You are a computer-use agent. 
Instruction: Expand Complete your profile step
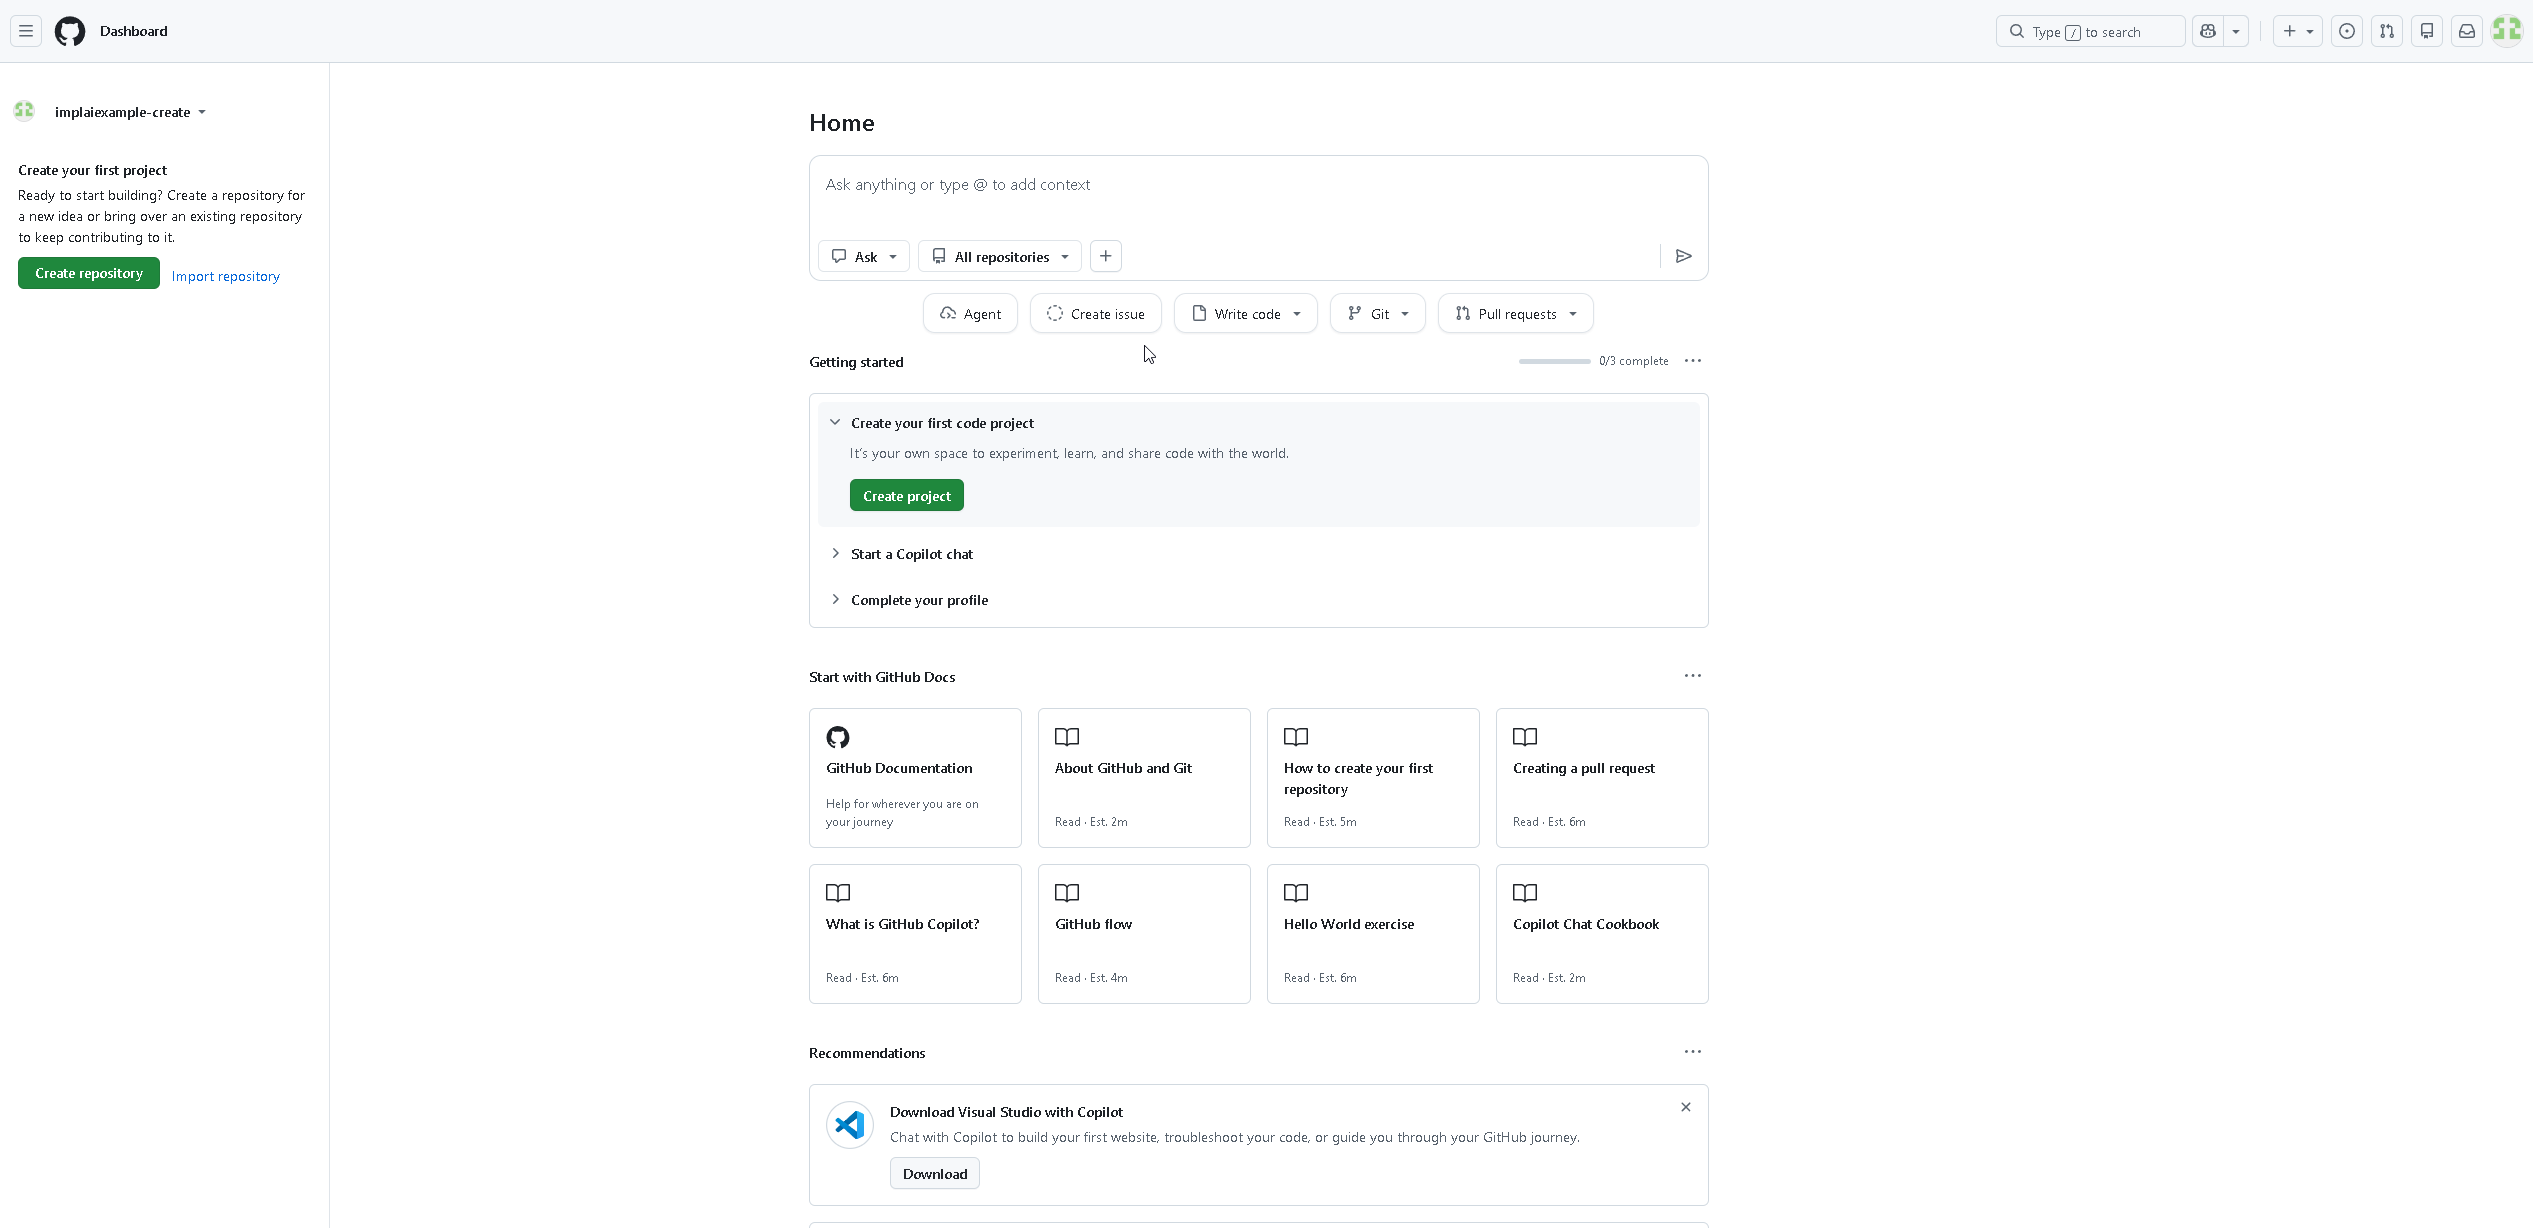click(1258, 600)
